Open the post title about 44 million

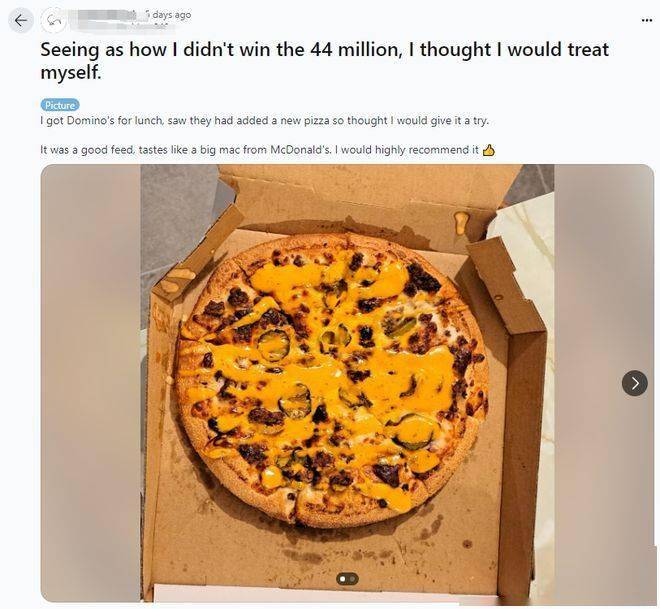point(324,61)
